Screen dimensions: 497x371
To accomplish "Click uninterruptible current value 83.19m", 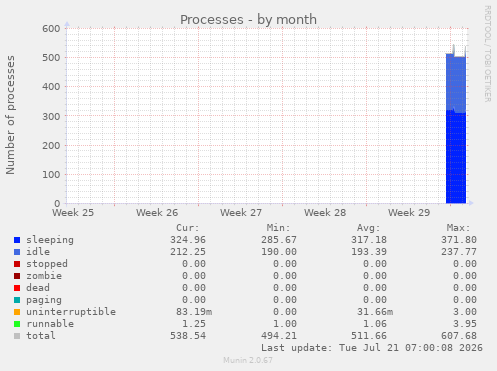I will [194, 312].
